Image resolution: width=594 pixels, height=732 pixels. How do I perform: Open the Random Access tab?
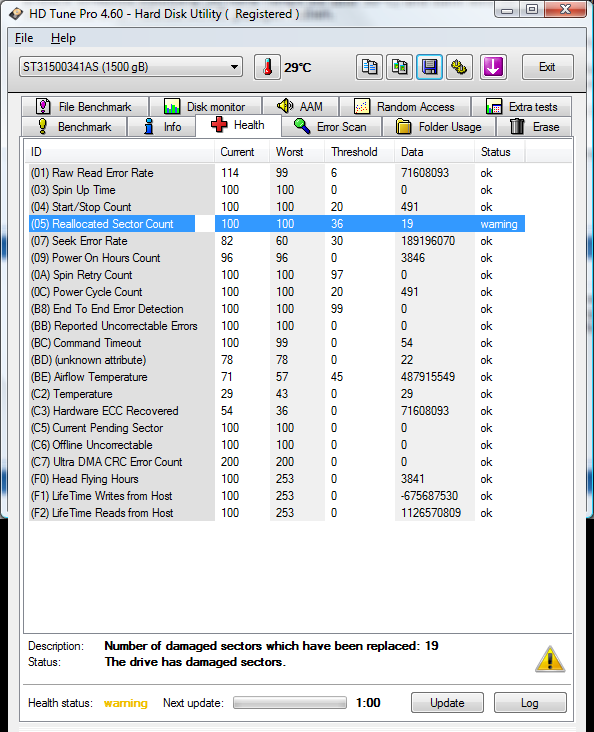404,107
